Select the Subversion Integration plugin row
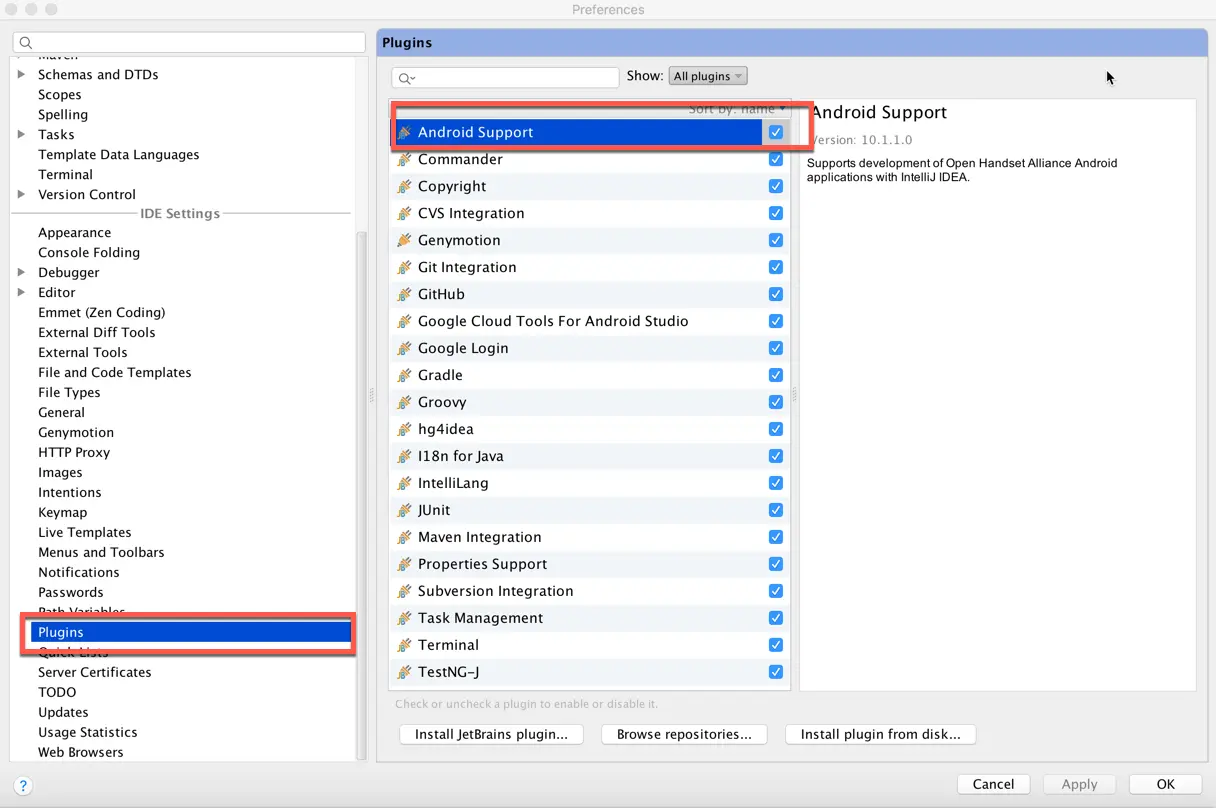This screenshot has height=808, width=1216. [x=590, y=591]
